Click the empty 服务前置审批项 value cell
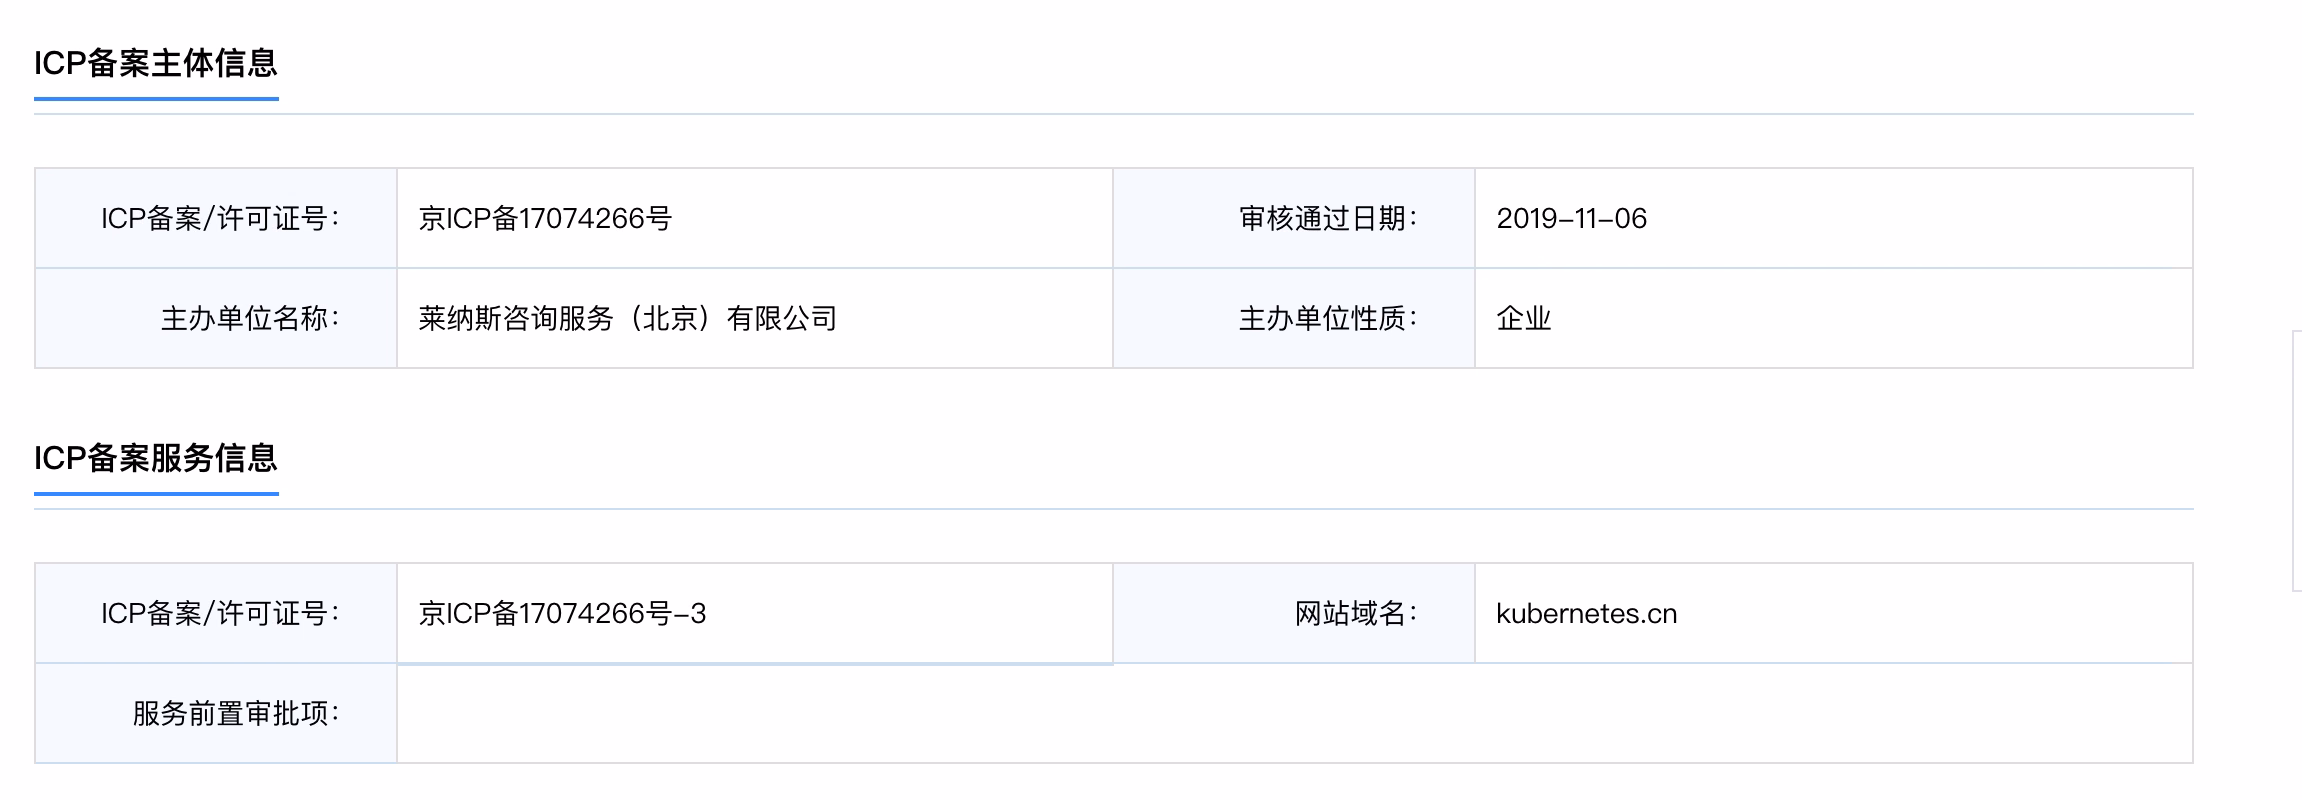 (x=1295, y=713)
